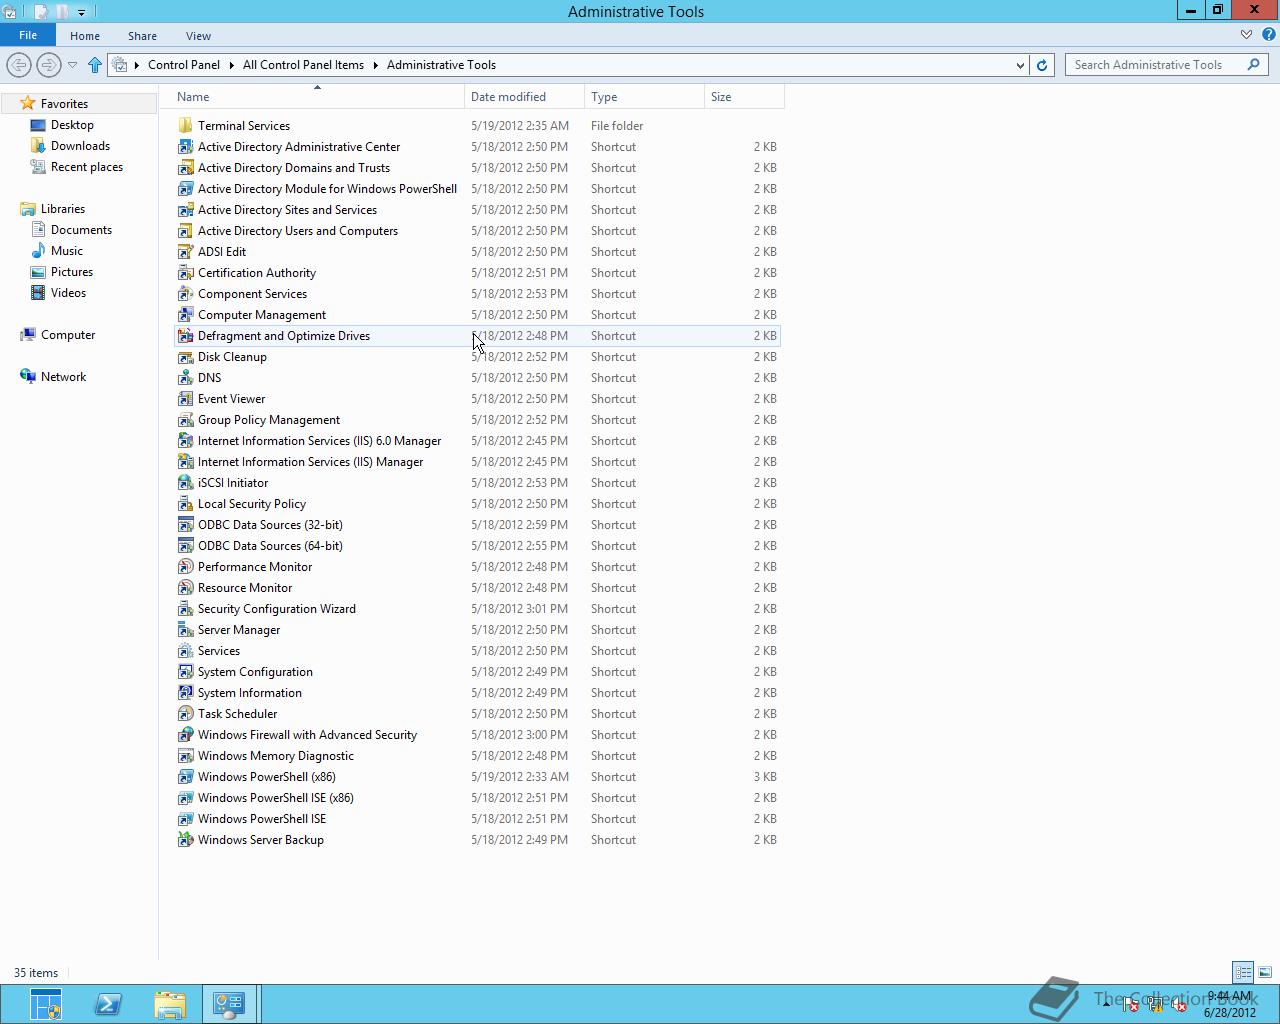Select the DNS shortcut icon
This screenshot has height=1024, width=1280.
click(x=185, y=378)
